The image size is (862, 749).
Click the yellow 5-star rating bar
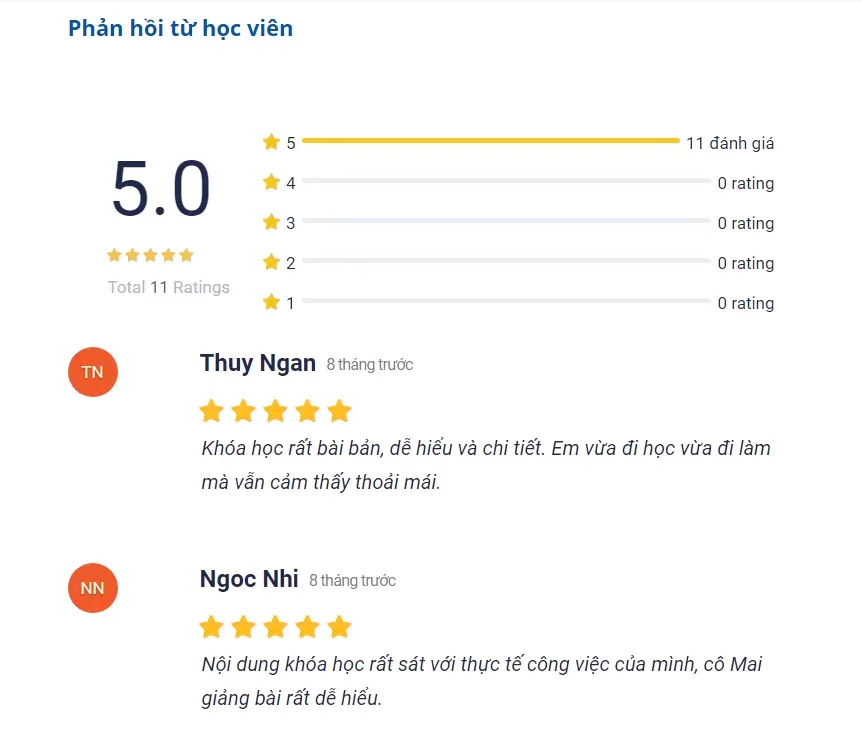coord(490,141)
